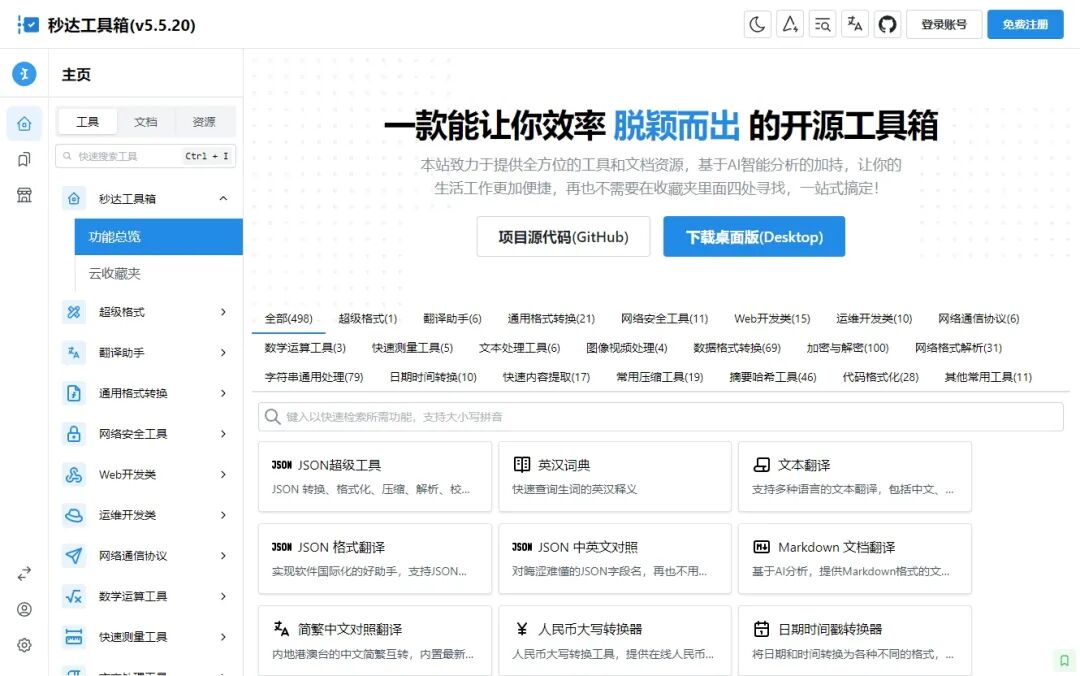Viewport: 1080px width, 676px height.
Task: Expand the 数学运算工具 sidebar group
Action: (145, 597)
